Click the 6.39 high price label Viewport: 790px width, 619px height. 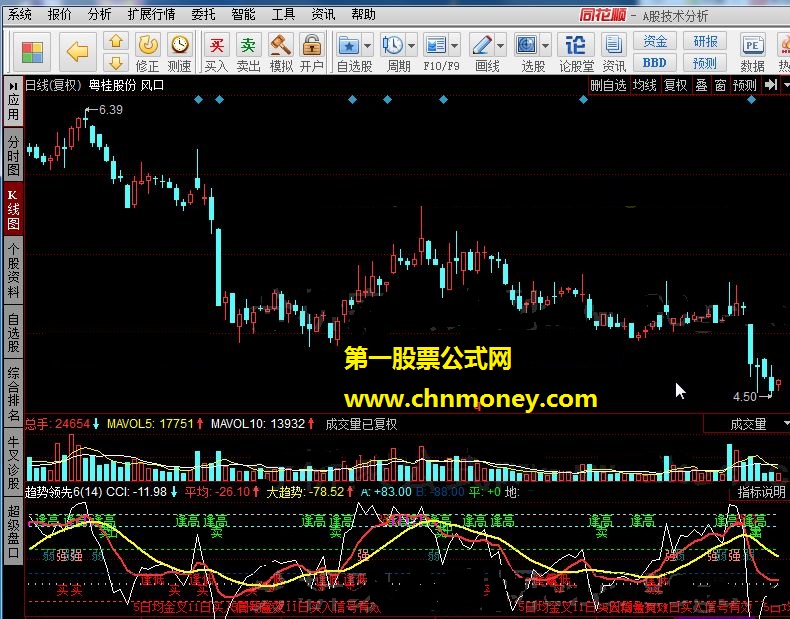111,110
